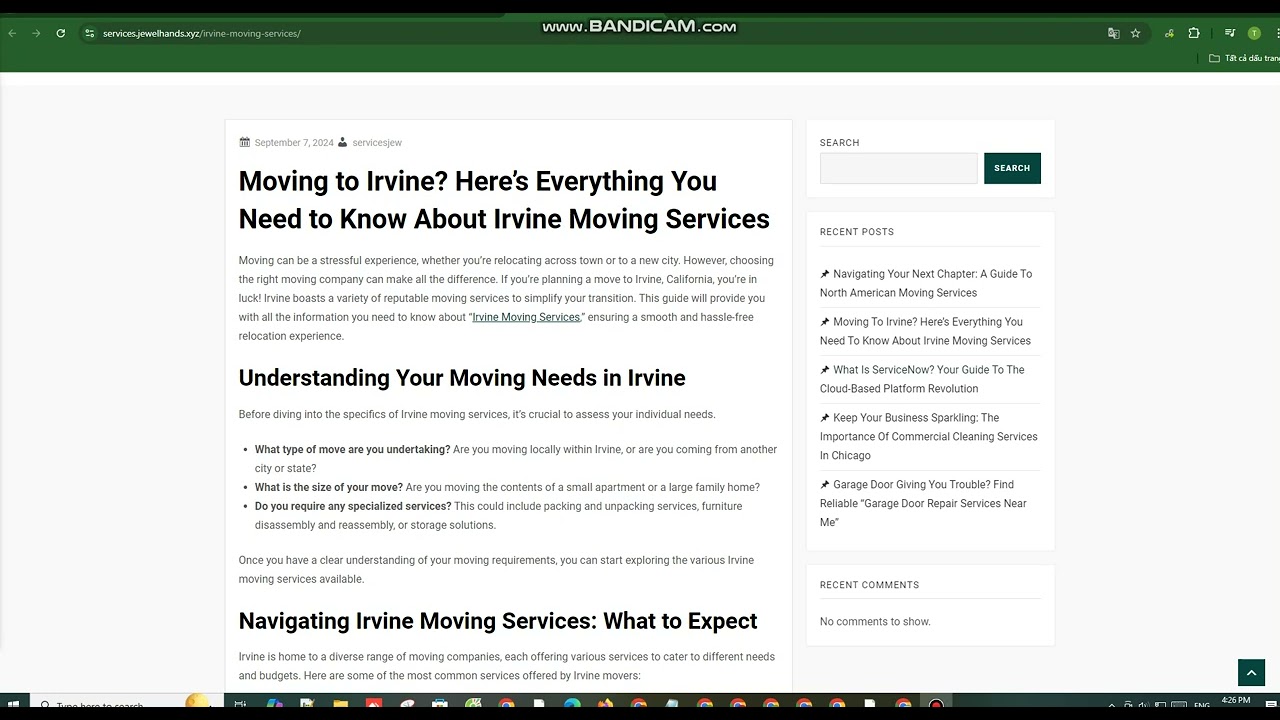
Task: Open 'Keep Your Business Sparkling' recent post
Action: tap(929, 436)
